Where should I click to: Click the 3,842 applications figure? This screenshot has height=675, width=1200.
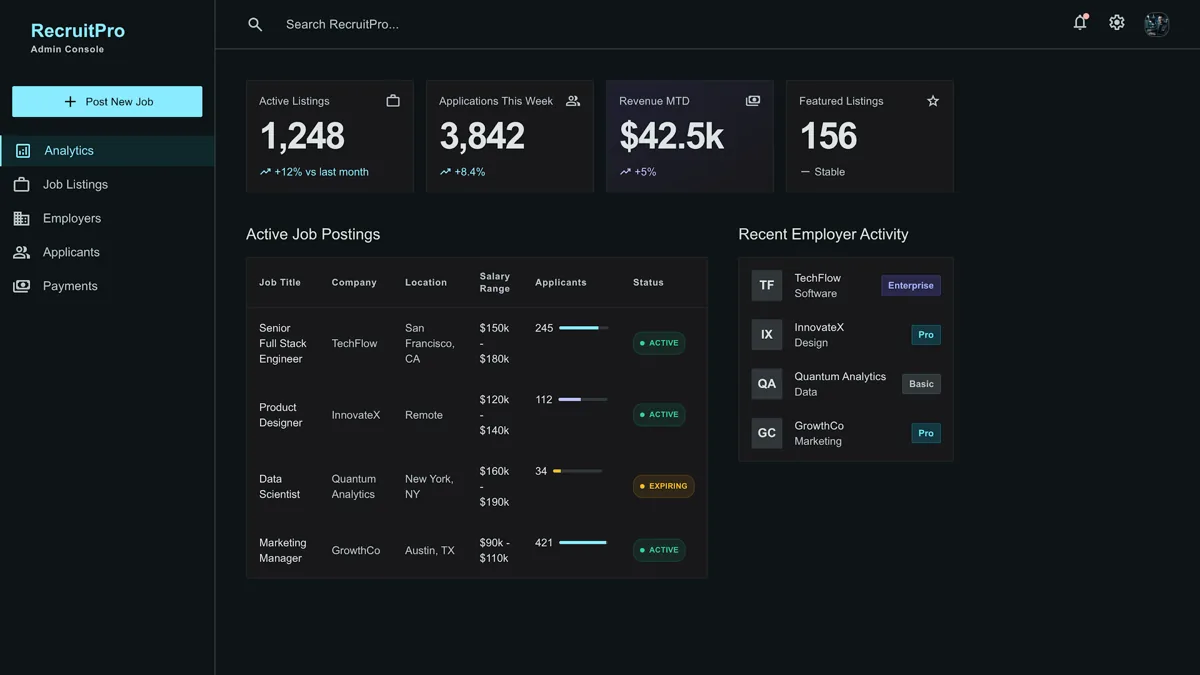click(x=482, y=137)
